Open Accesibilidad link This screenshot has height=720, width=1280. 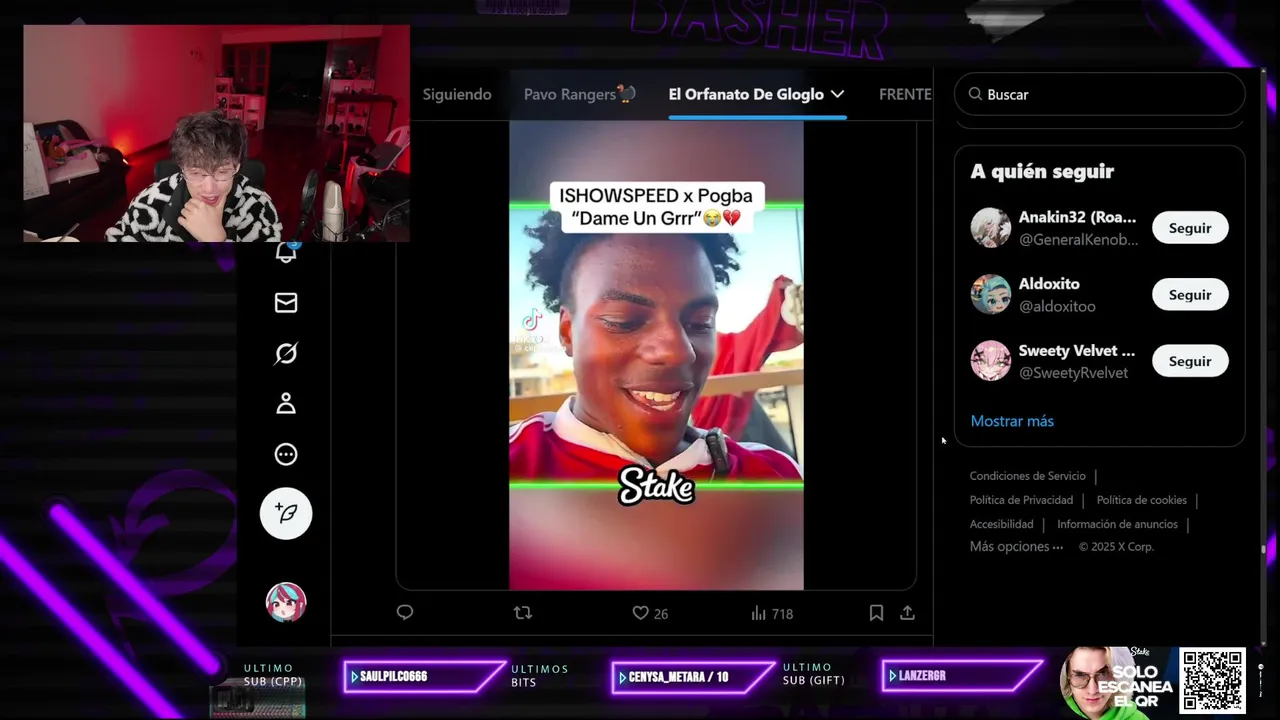tap(1001, 524)
